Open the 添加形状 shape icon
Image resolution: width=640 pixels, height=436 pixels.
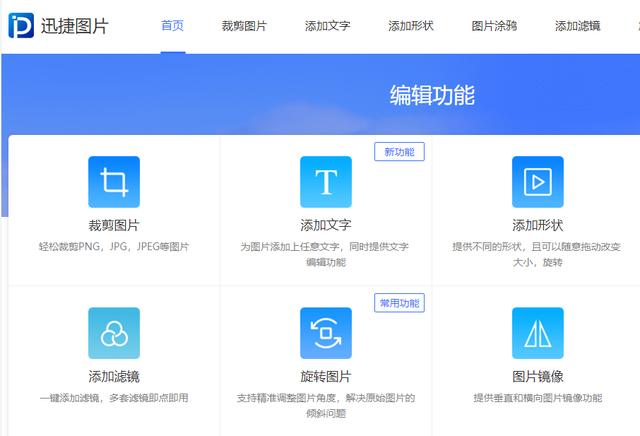pyautogui.click(x=538, y=182)
